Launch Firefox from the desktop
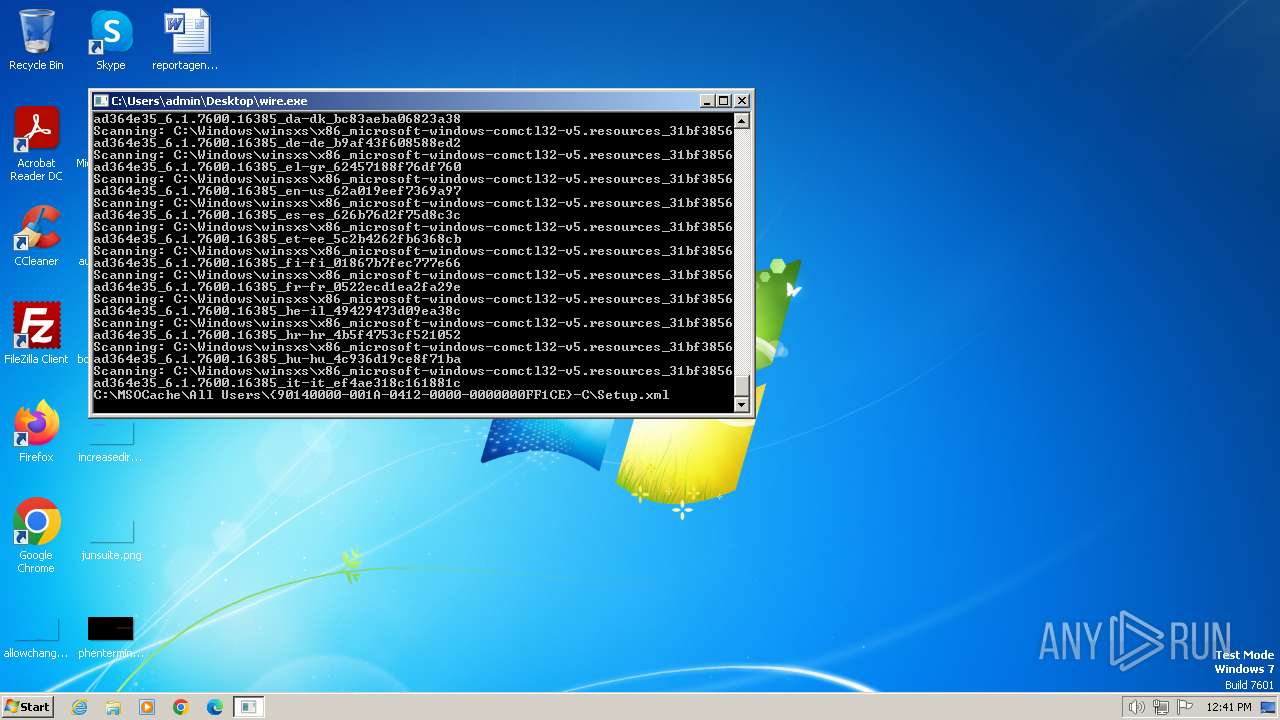Viewport: 1280px width, 720px height. [36, 432]
